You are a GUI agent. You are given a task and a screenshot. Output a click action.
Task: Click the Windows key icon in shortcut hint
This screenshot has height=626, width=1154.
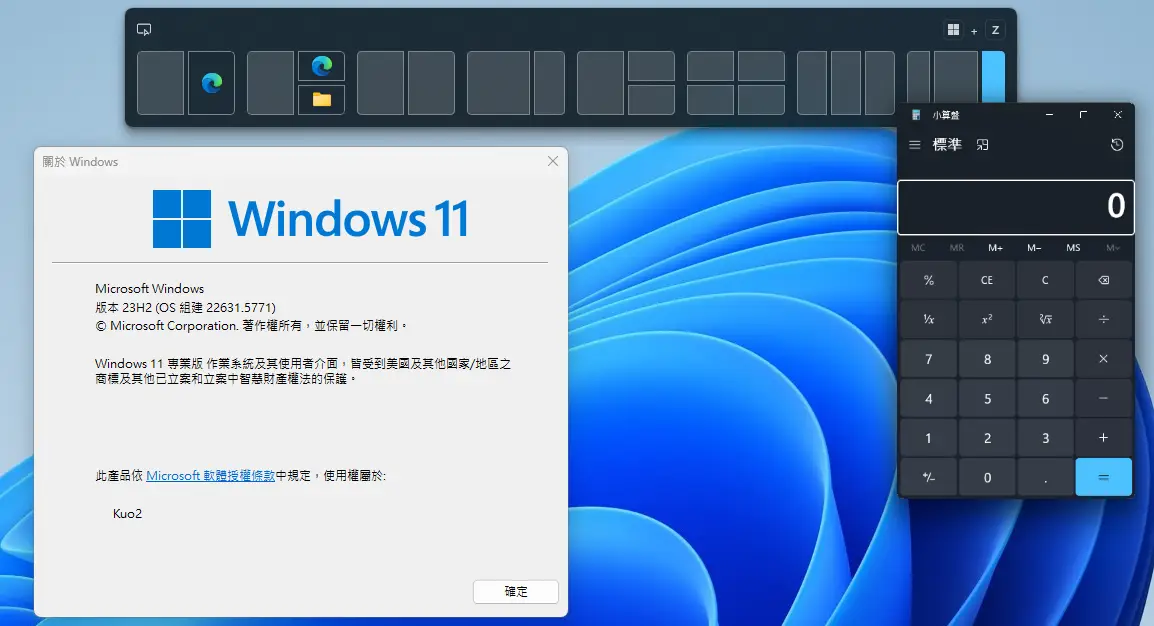tap(953, 29)
